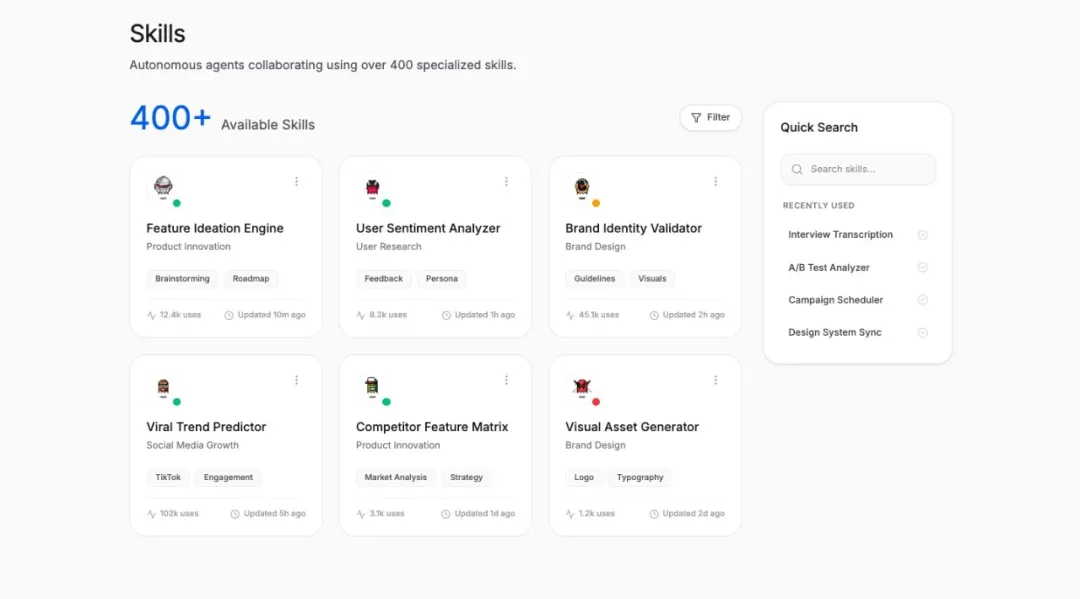Click the User Sentiment Analyzer avatar icon

coord(373,187)
